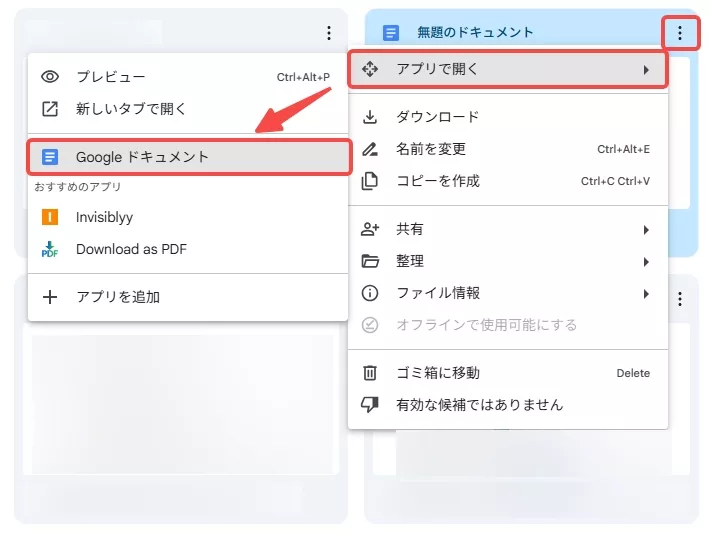Open the three-dot menu on the top-left card
This screenshot has height=535, width=709.
point(329,33)
